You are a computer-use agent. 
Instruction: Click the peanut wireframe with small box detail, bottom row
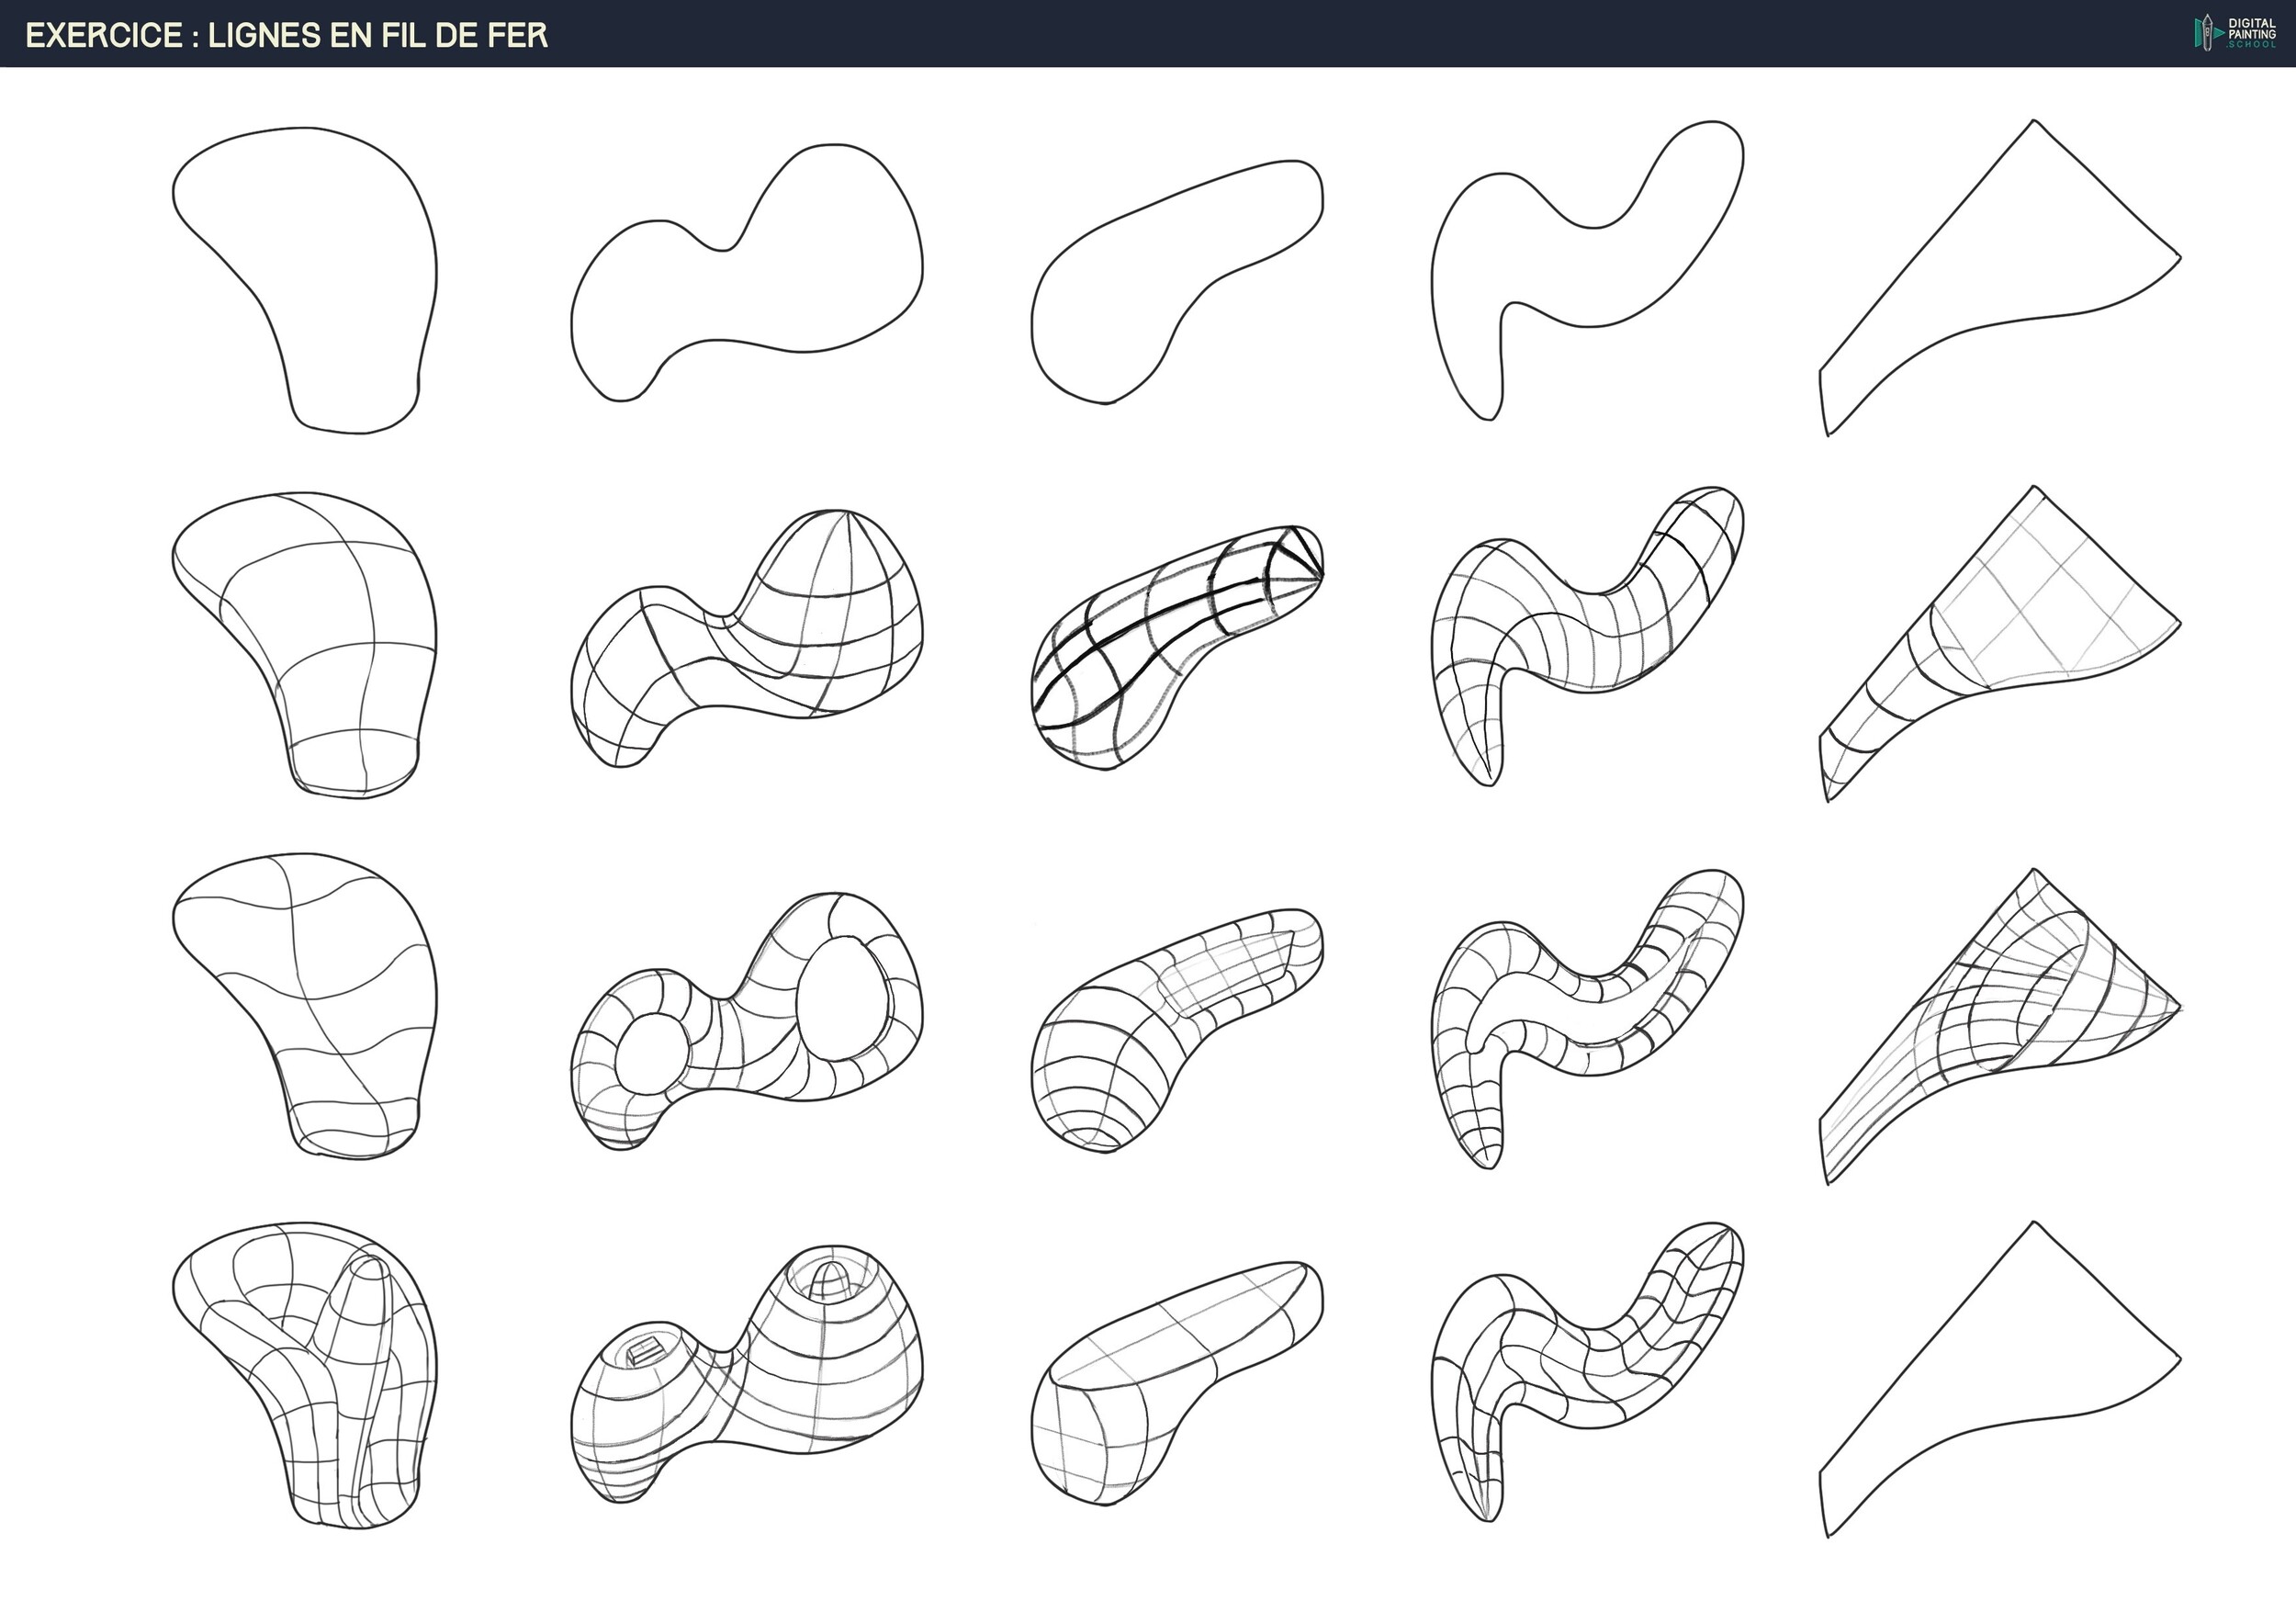(x=747, y=1373)
